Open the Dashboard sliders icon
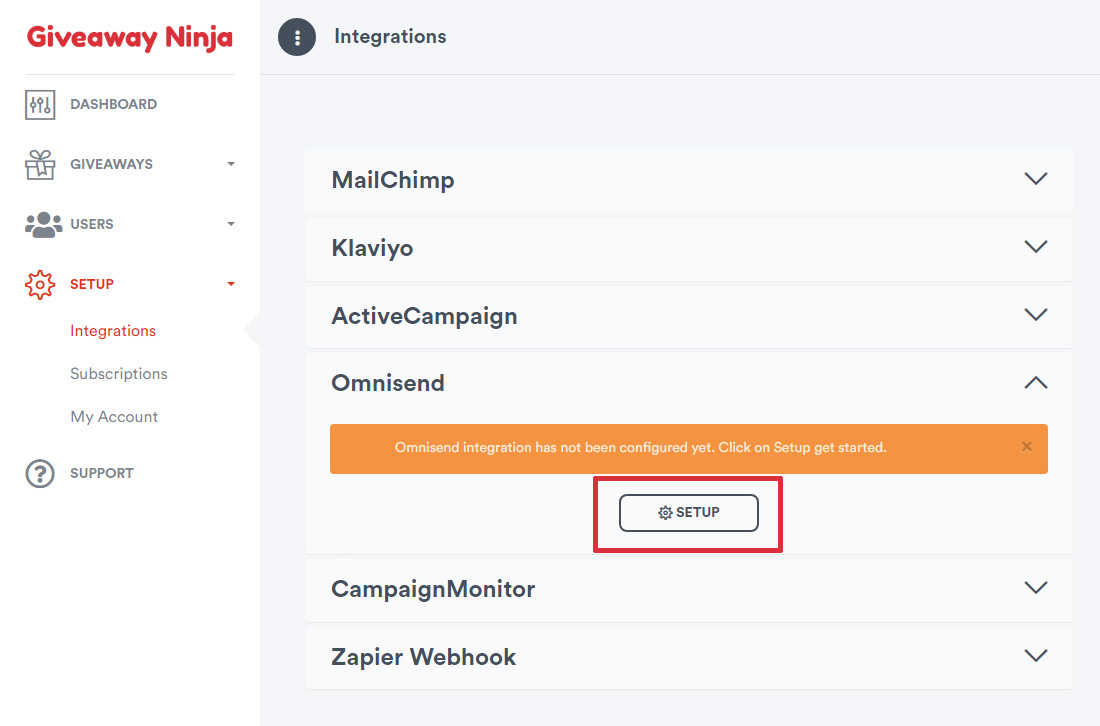 point(40,105)
